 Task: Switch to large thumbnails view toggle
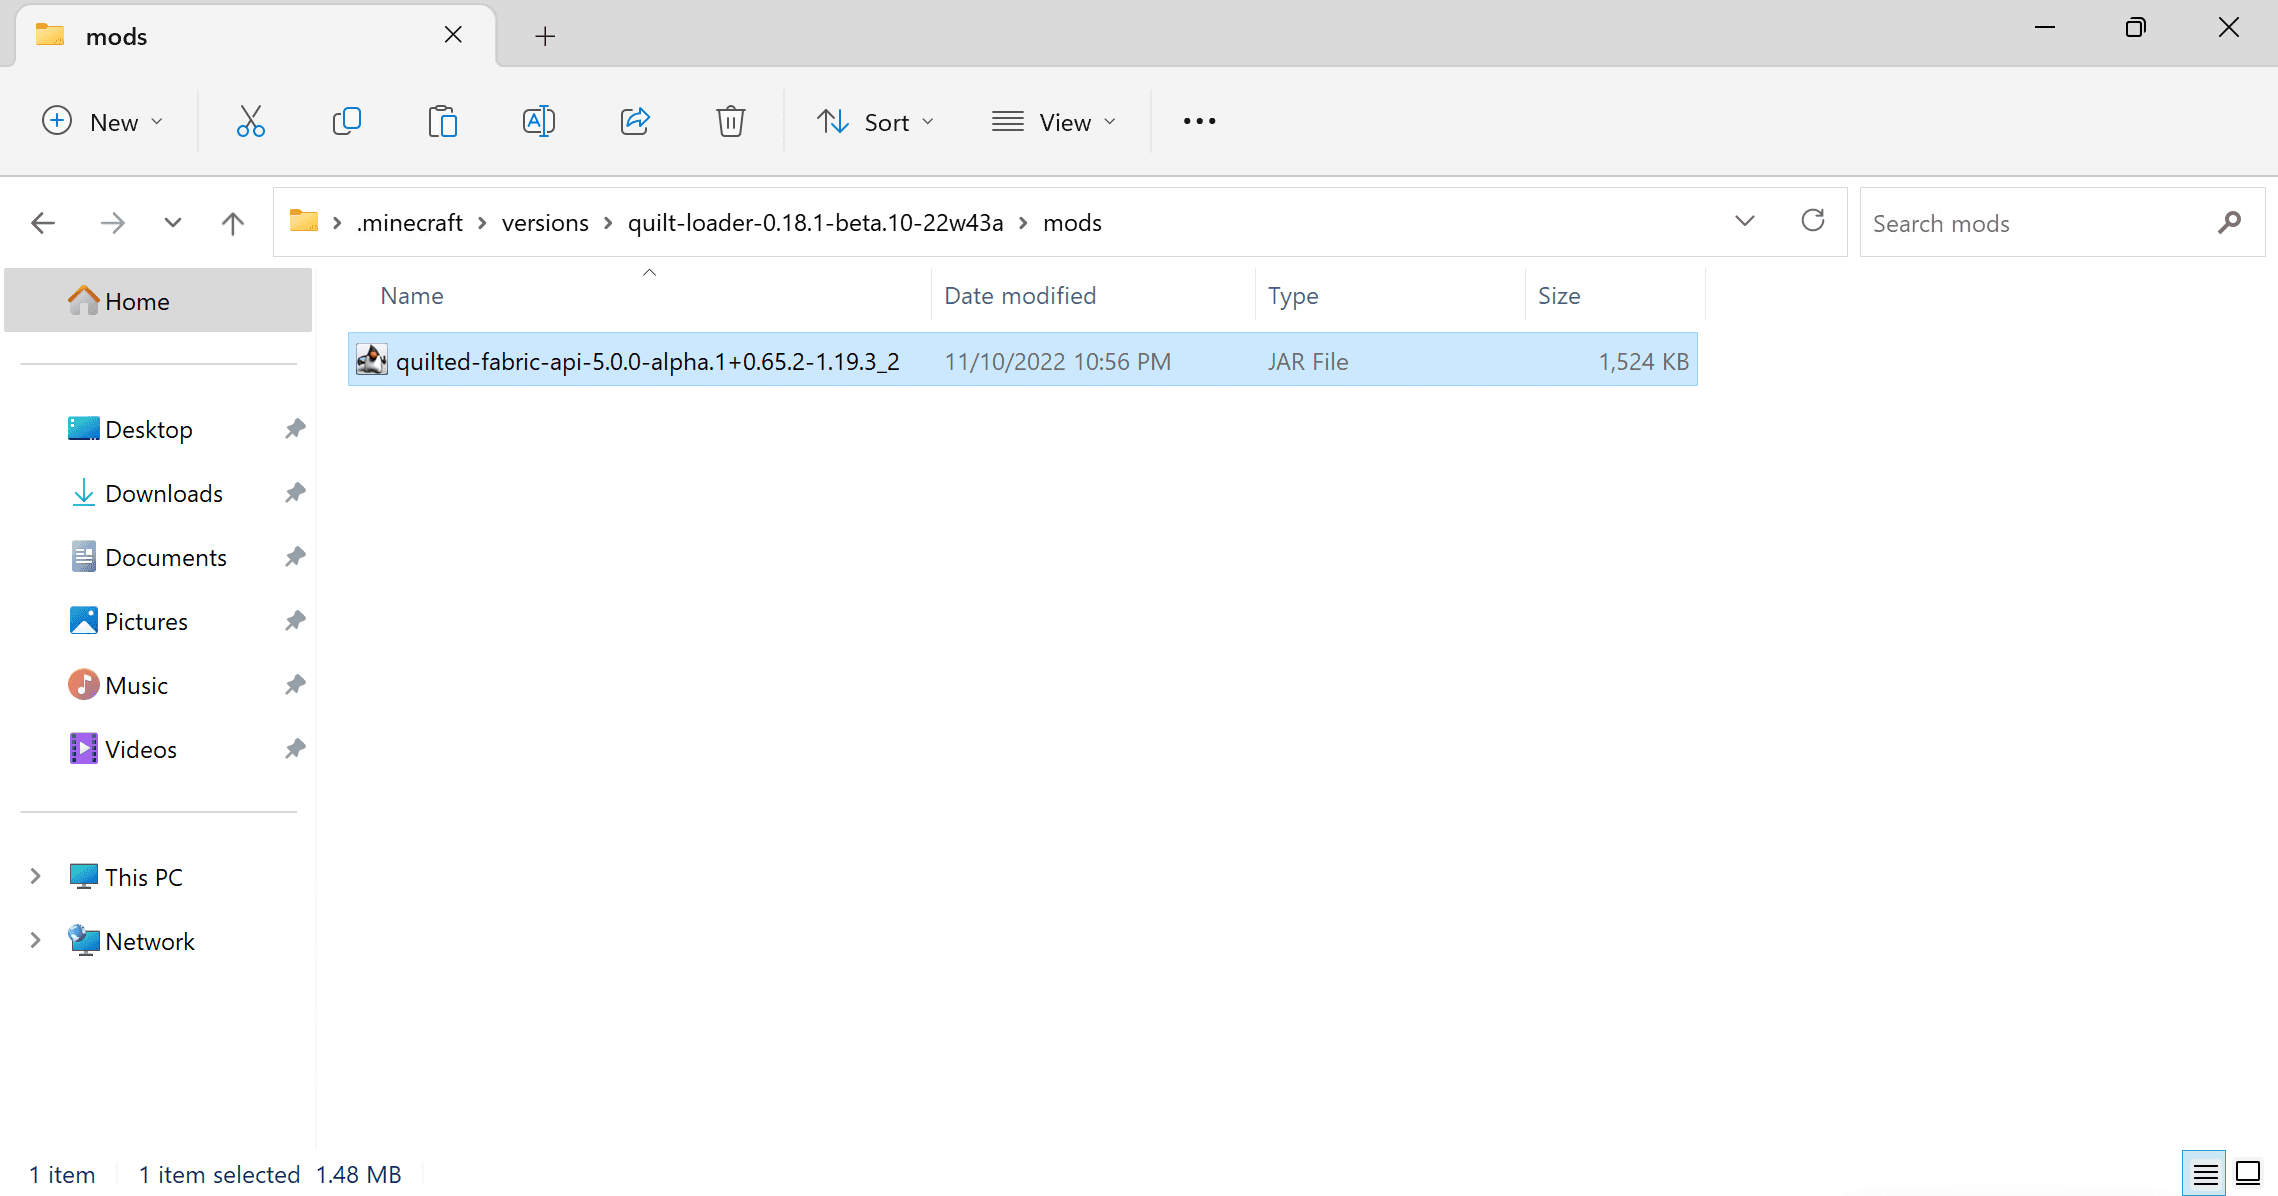coord(2248,1173)
